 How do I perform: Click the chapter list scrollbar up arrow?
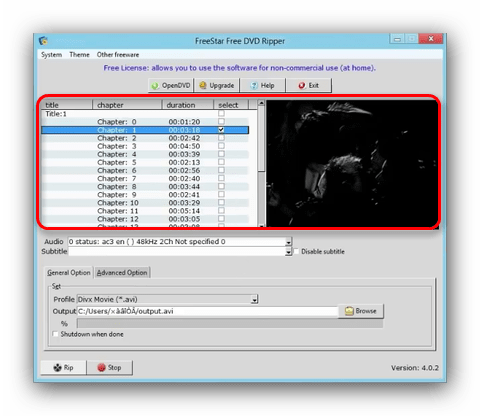pos(261,103)
